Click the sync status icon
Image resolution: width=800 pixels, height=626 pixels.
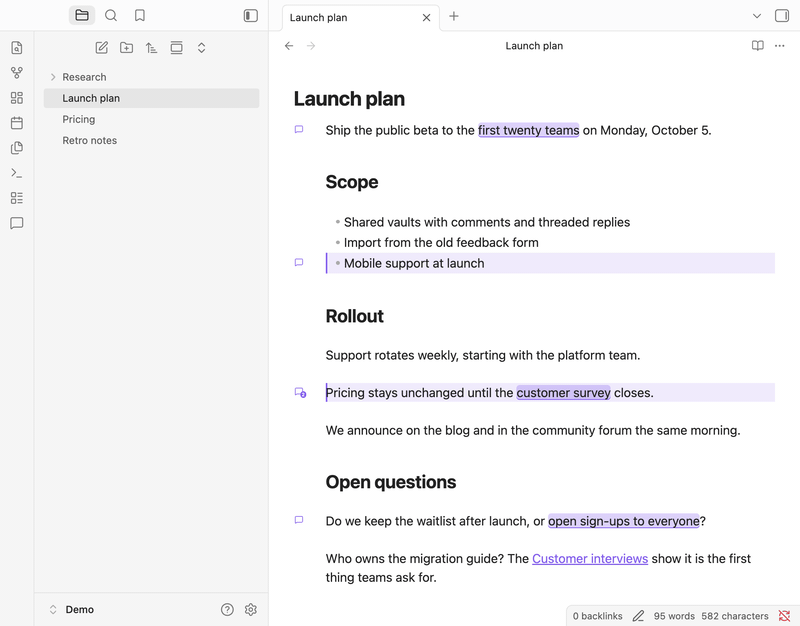[784, 616]
